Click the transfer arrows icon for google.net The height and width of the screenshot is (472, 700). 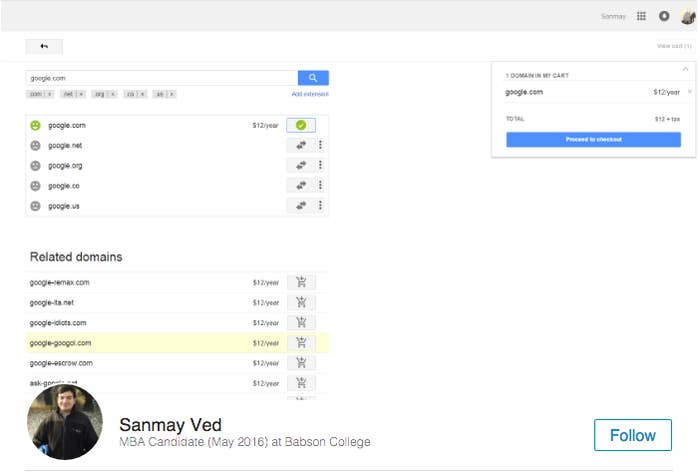point(301,145)
